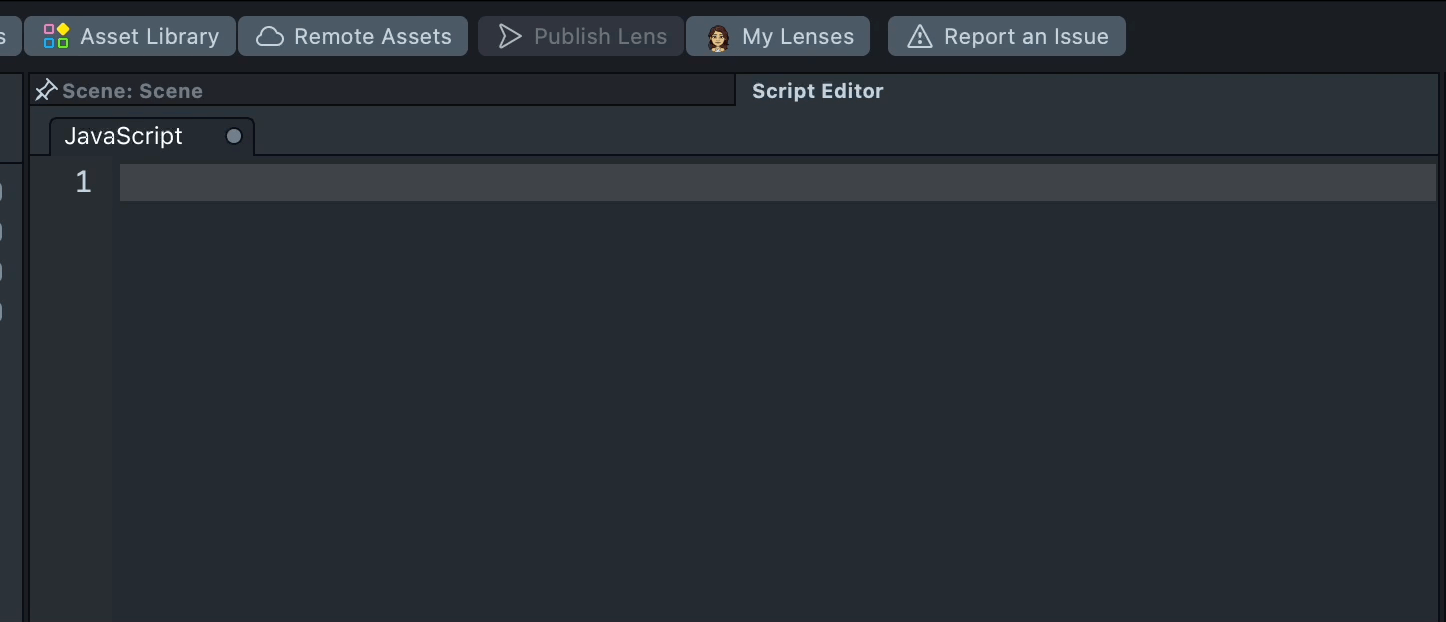Screen dimensions: 1446x622
Task: Click the Publish Lens arrow icon
Action: [x=510, y=36]
